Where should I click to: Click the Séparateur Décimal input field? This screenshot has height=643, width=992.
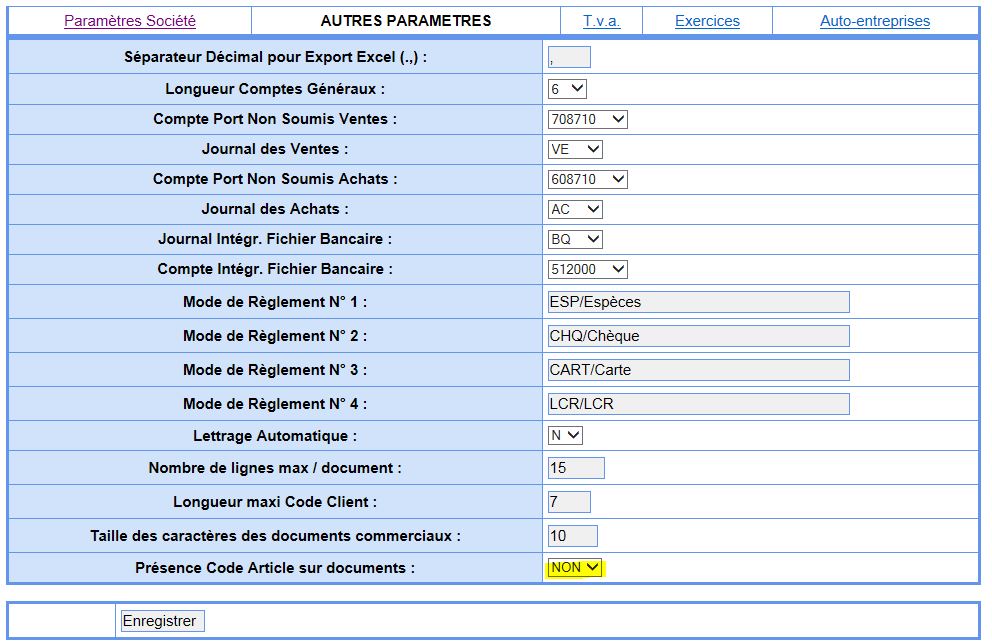click(569, 58)
